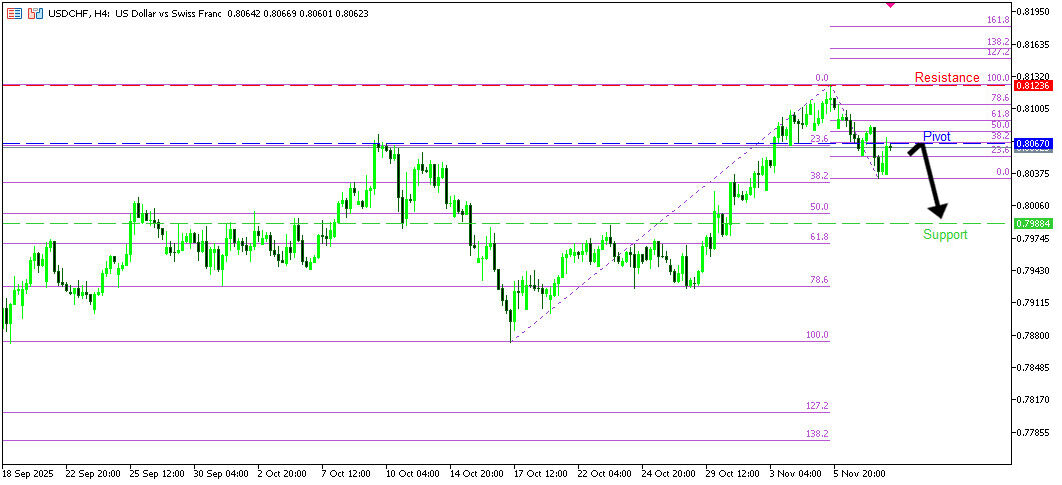This screenshot has width=1062, height=485.
Task: Select the blue Pivot text label
Action: (936, 136)
